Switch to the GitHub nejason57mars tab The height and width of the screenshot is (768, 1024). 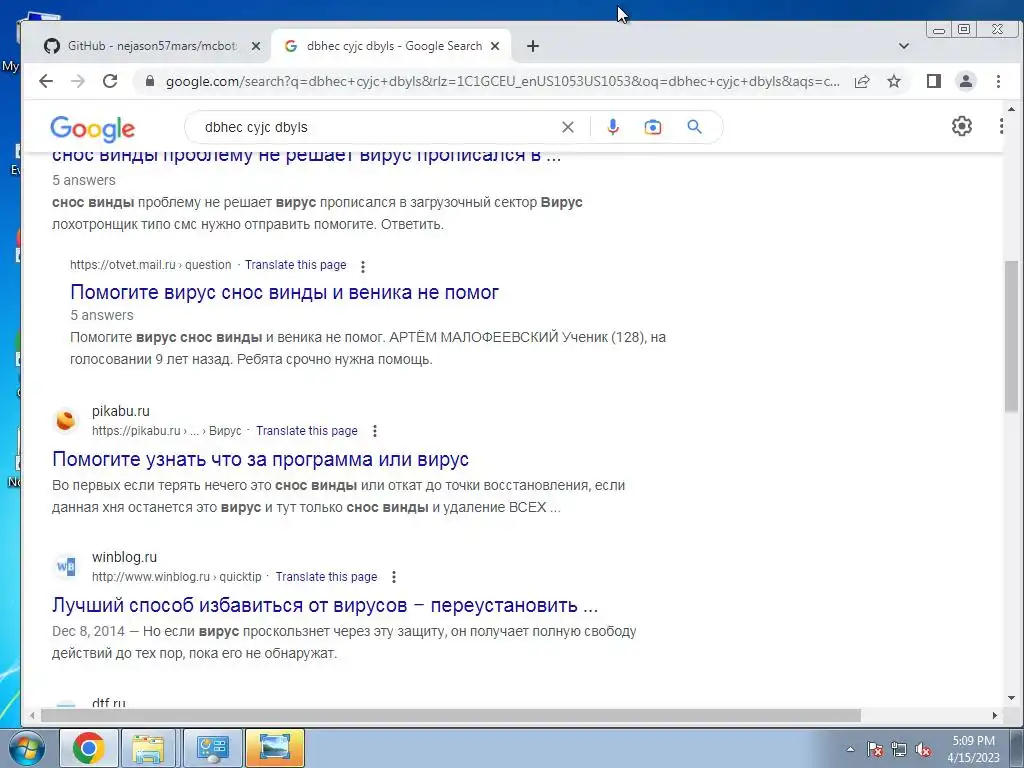pos(152,46)
